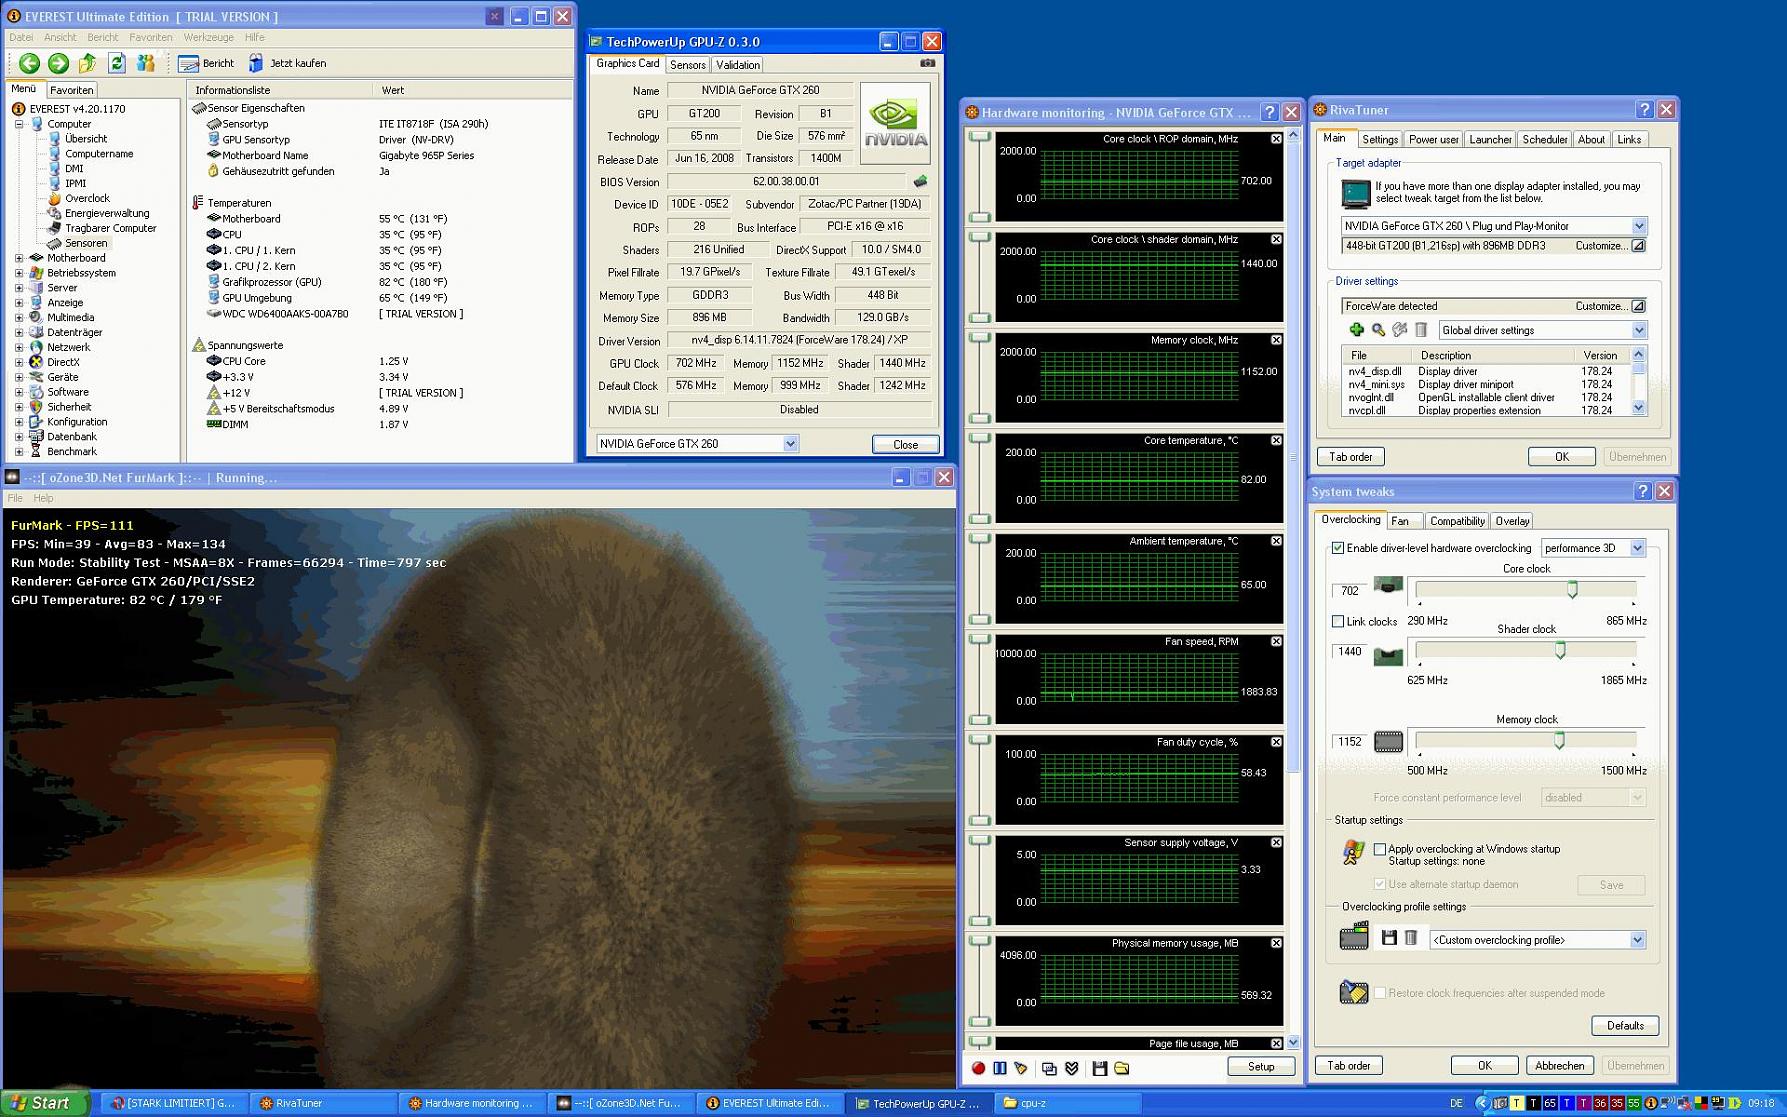Open the GPU-Z graphics card selector dropdown
Viewport: 1787px width, 1117px height.
(x=790, y=444)
